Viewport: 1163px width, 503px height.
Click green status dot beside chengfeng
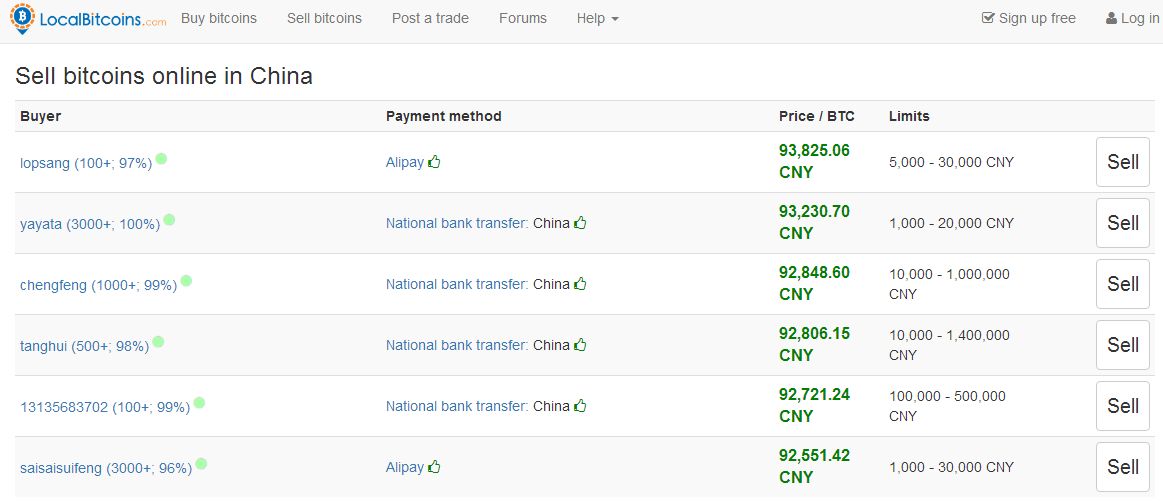tap(186, 280)
